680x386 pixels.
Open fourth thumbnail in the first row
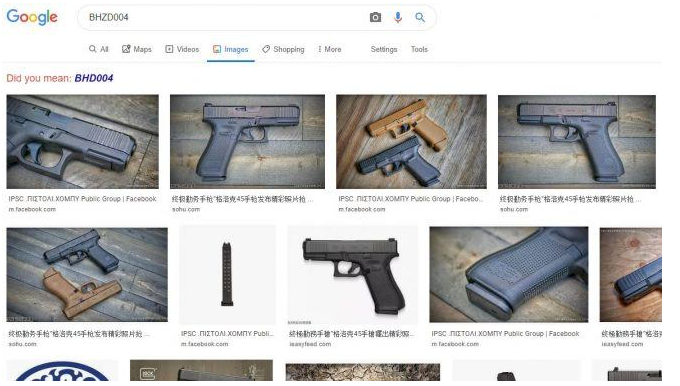click(577, 141)
